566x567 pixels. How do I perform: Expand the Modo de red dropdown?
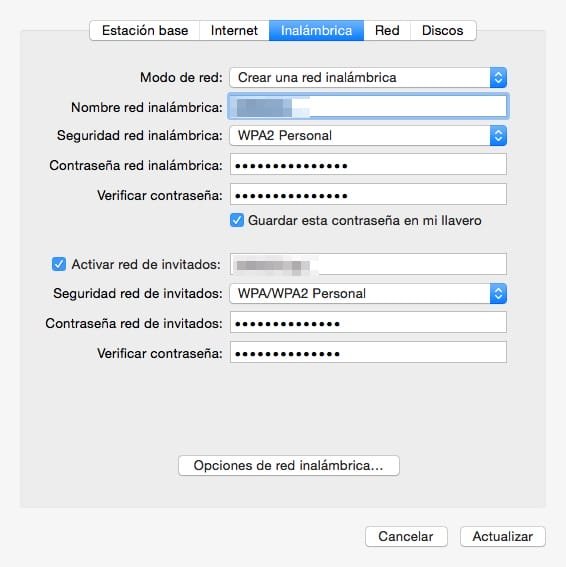(368, 77)
